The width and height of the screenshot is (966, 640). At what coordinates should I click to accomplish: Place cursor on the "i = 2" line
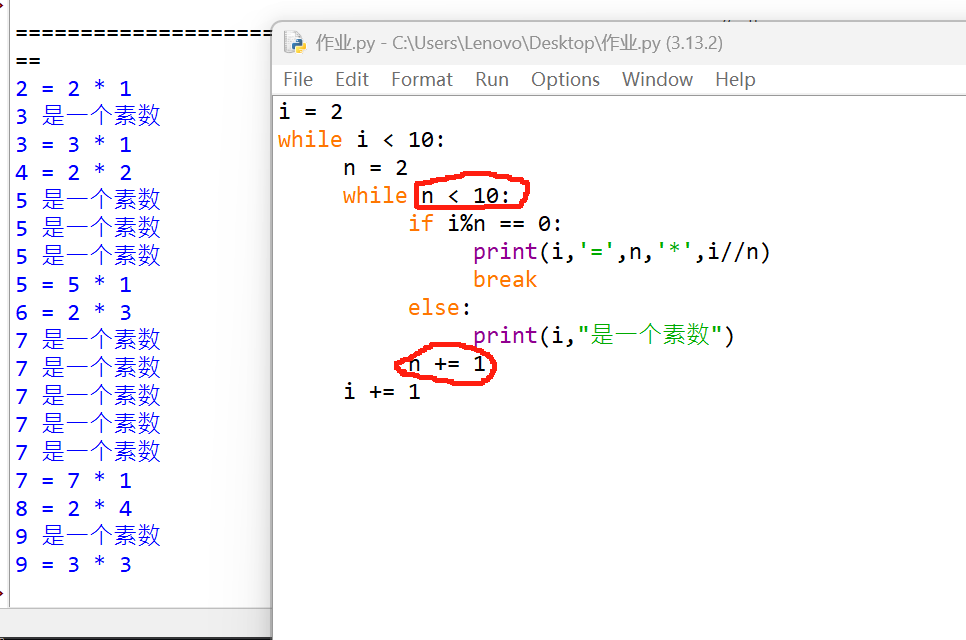(310, 111)
